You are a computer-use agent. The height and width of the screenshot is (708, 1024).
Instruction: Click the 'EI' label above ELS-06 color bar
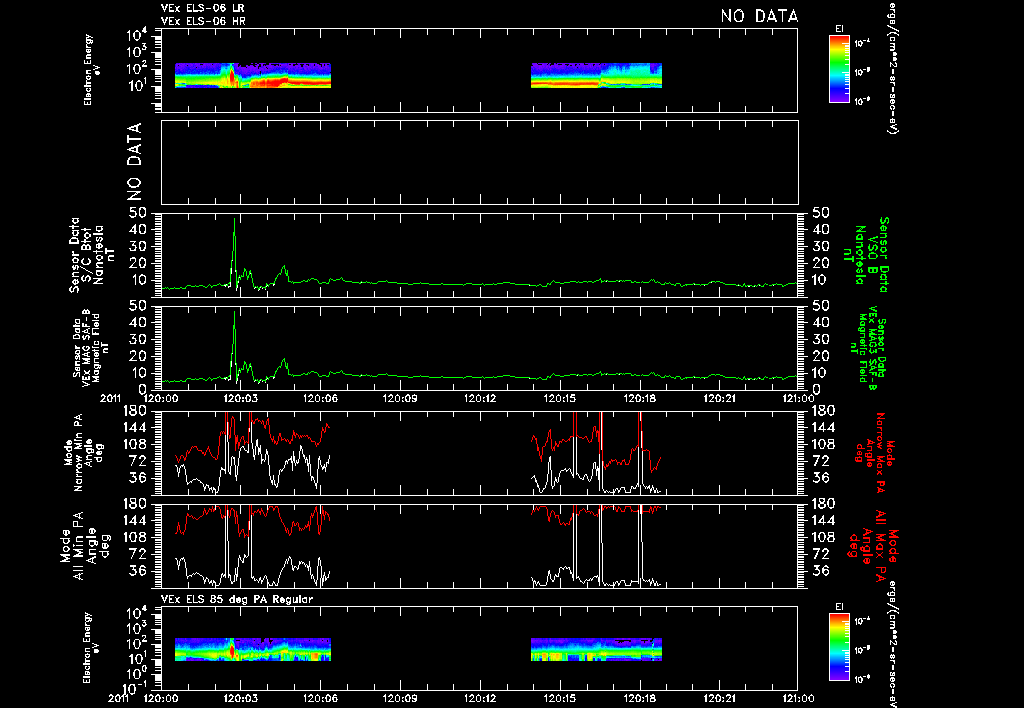pos(839,29)
